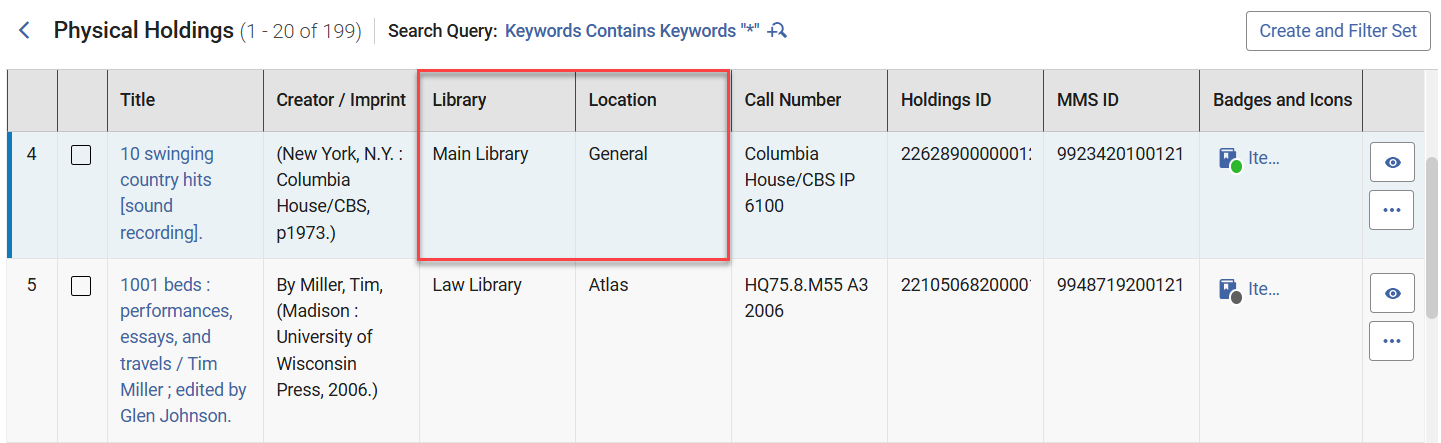This screenshot has height=443, width=1441.
Task: Click the Columbia House/CBS imprint cell
Action: pyautogui.click(x=339, y=193)
